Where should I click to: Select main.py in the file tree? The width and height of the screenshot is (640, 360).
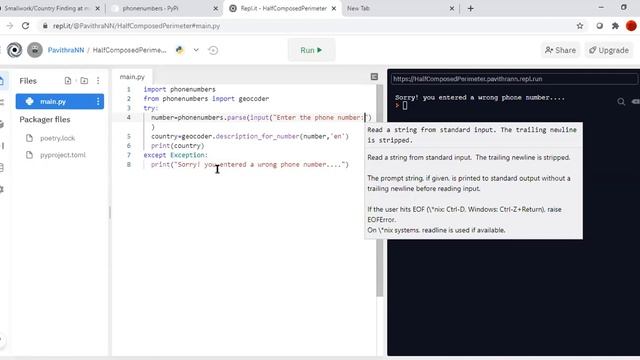(60, 101)
